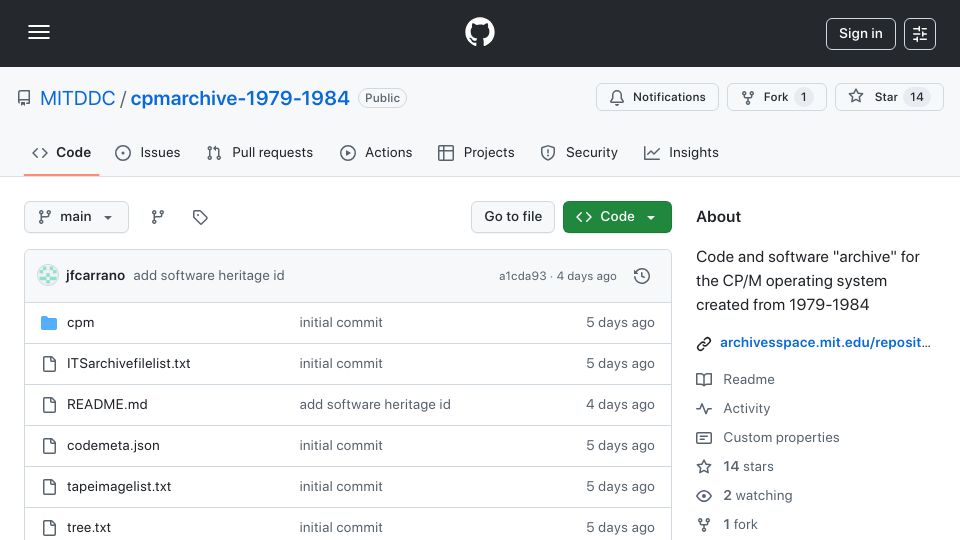The height and width of the screenshot is (540, 960).
Task: Click the link chain icon in About
Action: click(x=704, y=343)
